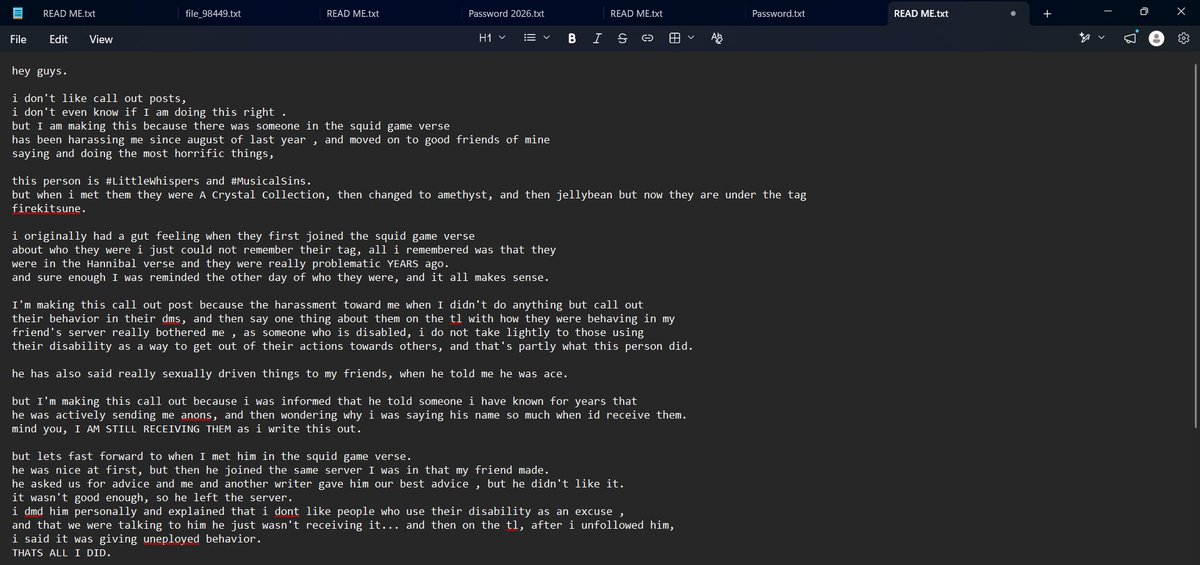1200x565 pixels.
Task: Click the line 'saying and doing the most horrific things,'
Action: pos(143,154)
